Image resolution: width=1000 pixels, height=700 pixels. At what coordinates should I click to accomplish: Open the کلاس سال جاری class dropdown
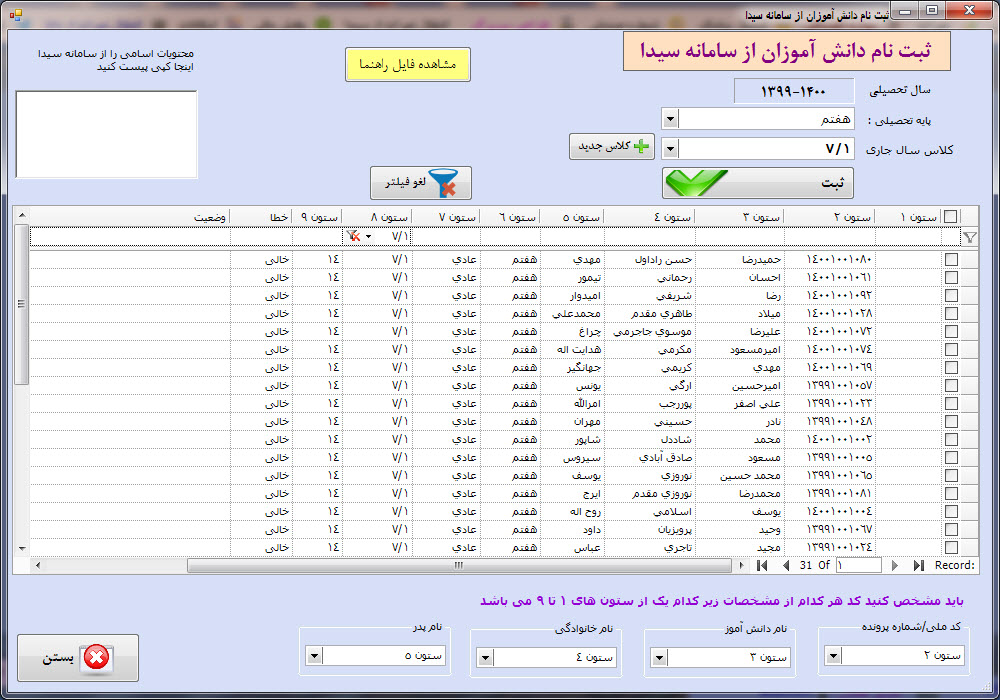[670, 149]
